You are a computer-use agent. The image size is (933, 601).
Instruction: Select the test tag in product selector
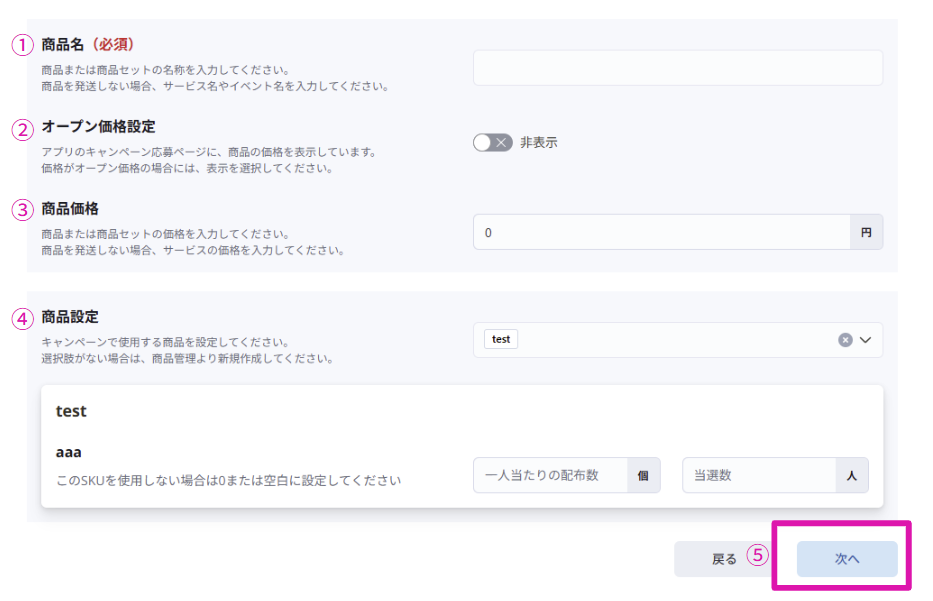click(501, 340)
